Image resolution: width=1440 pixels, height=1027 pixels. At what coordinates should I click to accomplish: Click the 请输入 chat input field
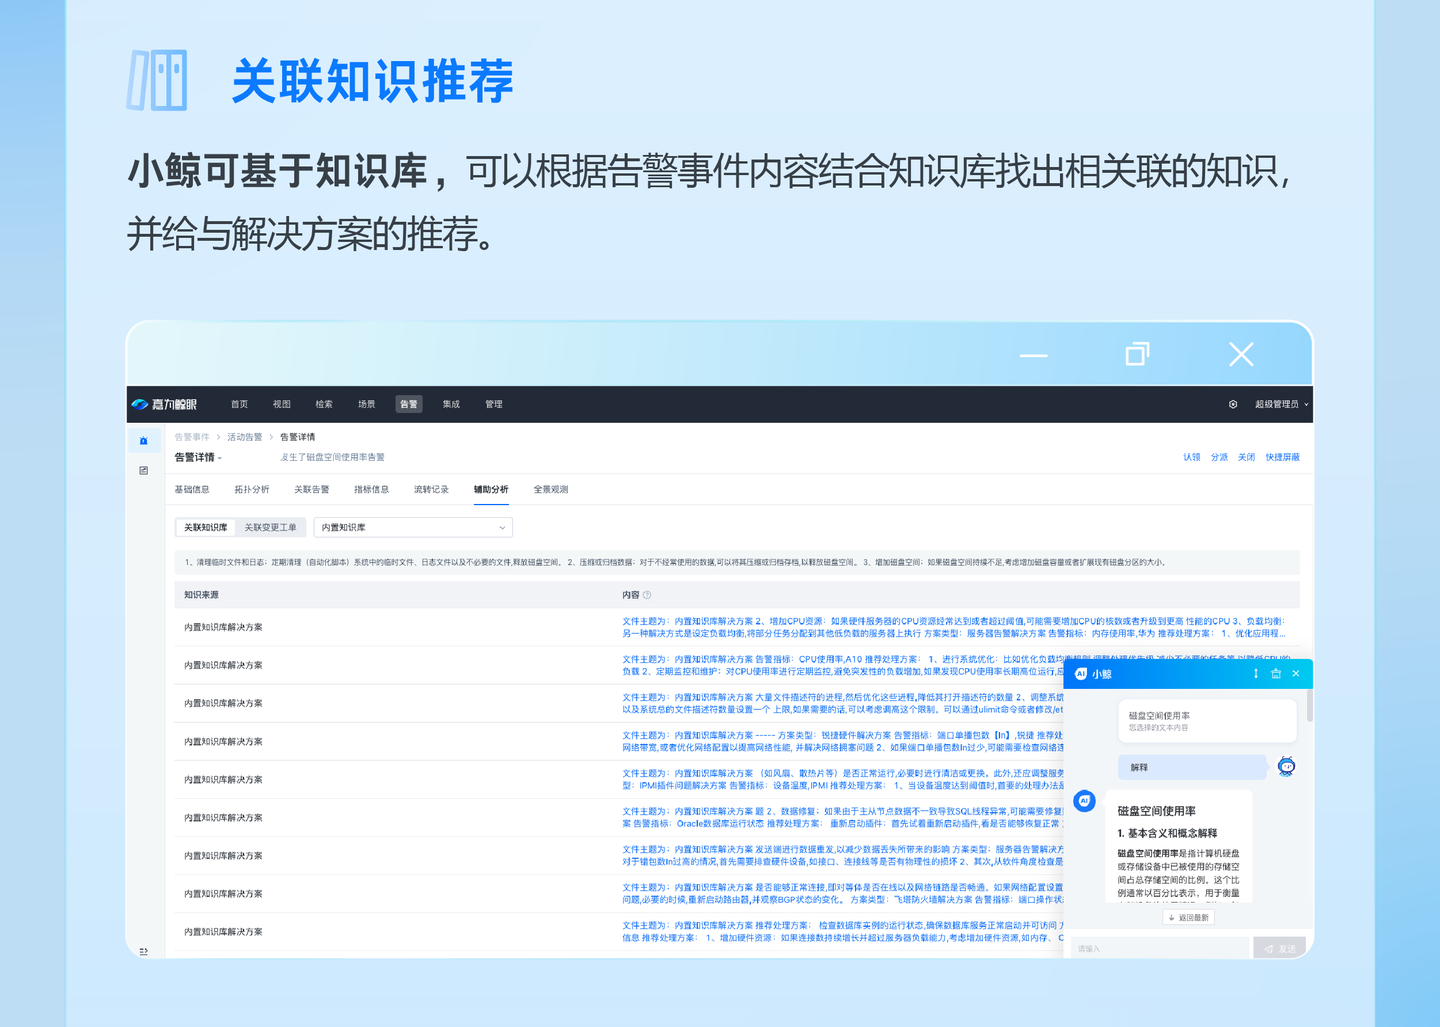pyautogui.click(x=1160, y=948)
